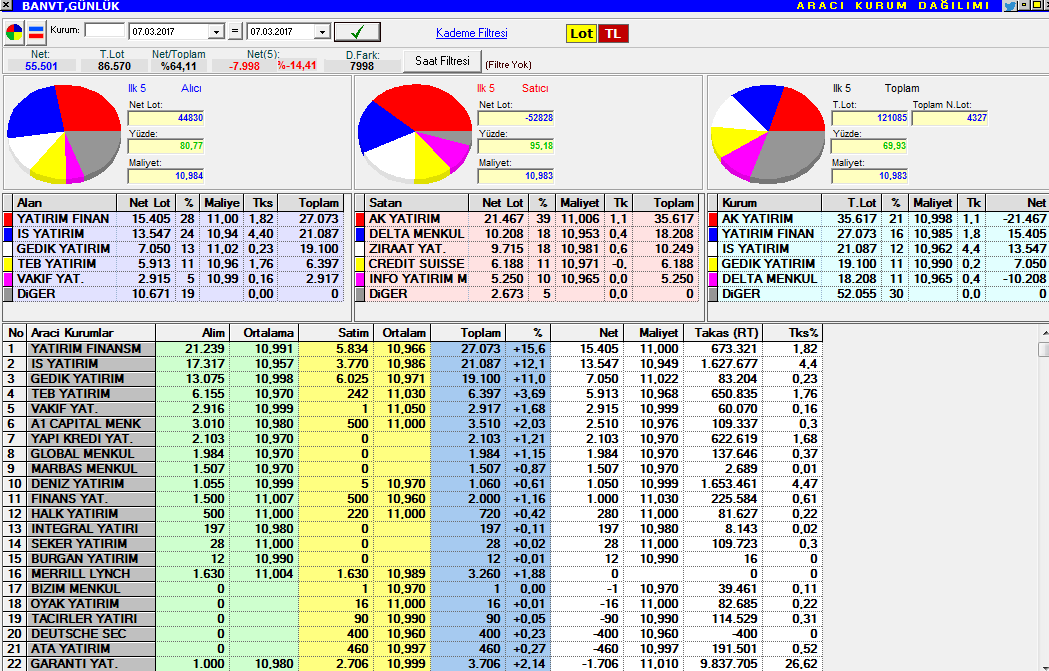Screen dimensions: 1049x671
Task: Select the AK YATIRIM row in Satan table
Action: (x=527, y=219)
